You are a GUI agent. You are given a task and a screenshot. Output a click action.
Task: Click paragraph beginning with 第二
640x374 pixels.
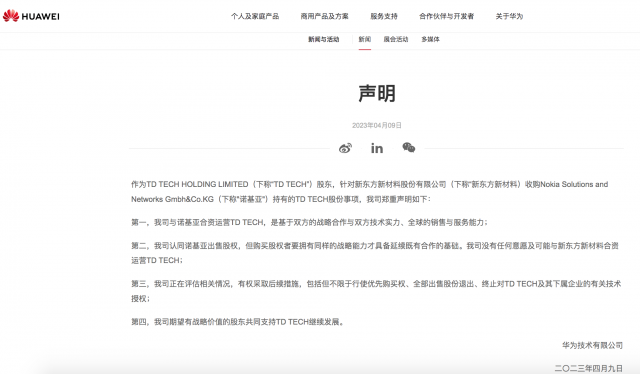(x=375, y=253)
